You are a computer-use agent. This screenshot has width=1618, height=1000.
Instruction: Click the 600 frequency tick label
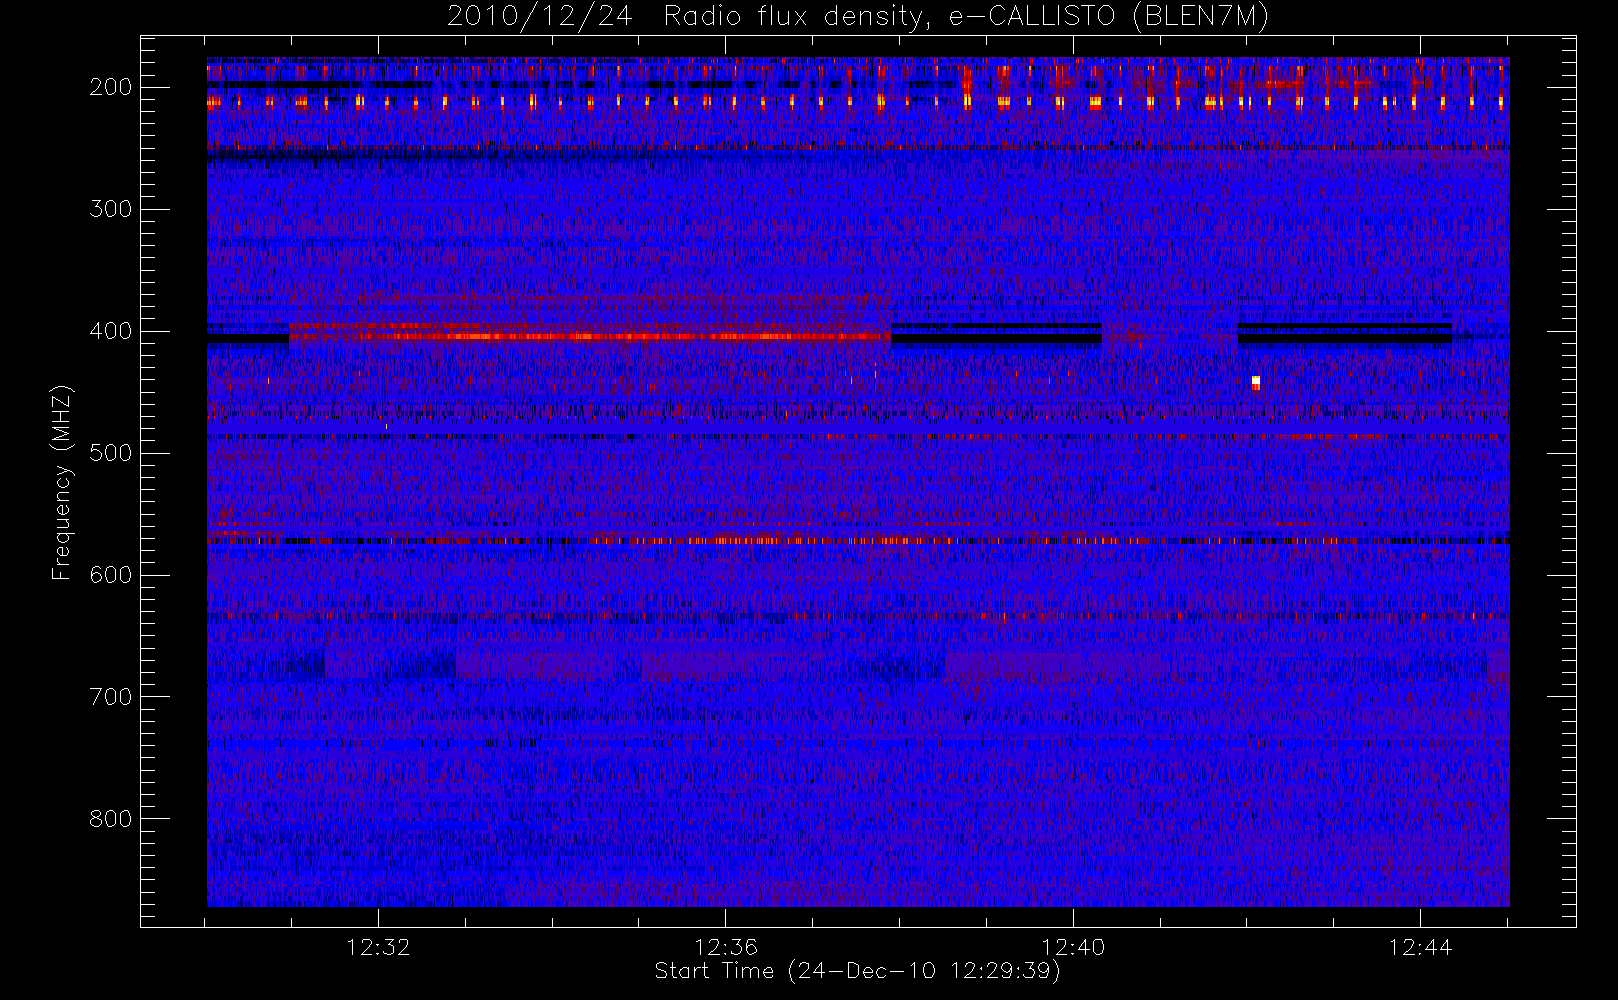(x=111, y=575)
